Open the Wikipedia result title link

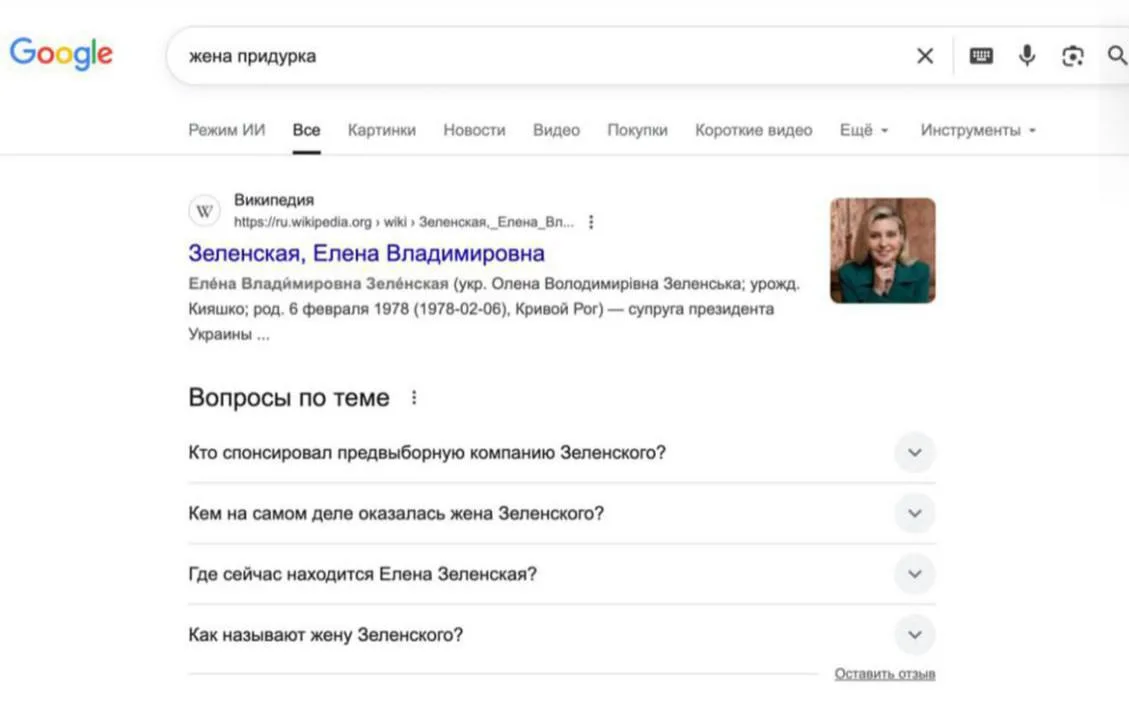tap(366, 253)
